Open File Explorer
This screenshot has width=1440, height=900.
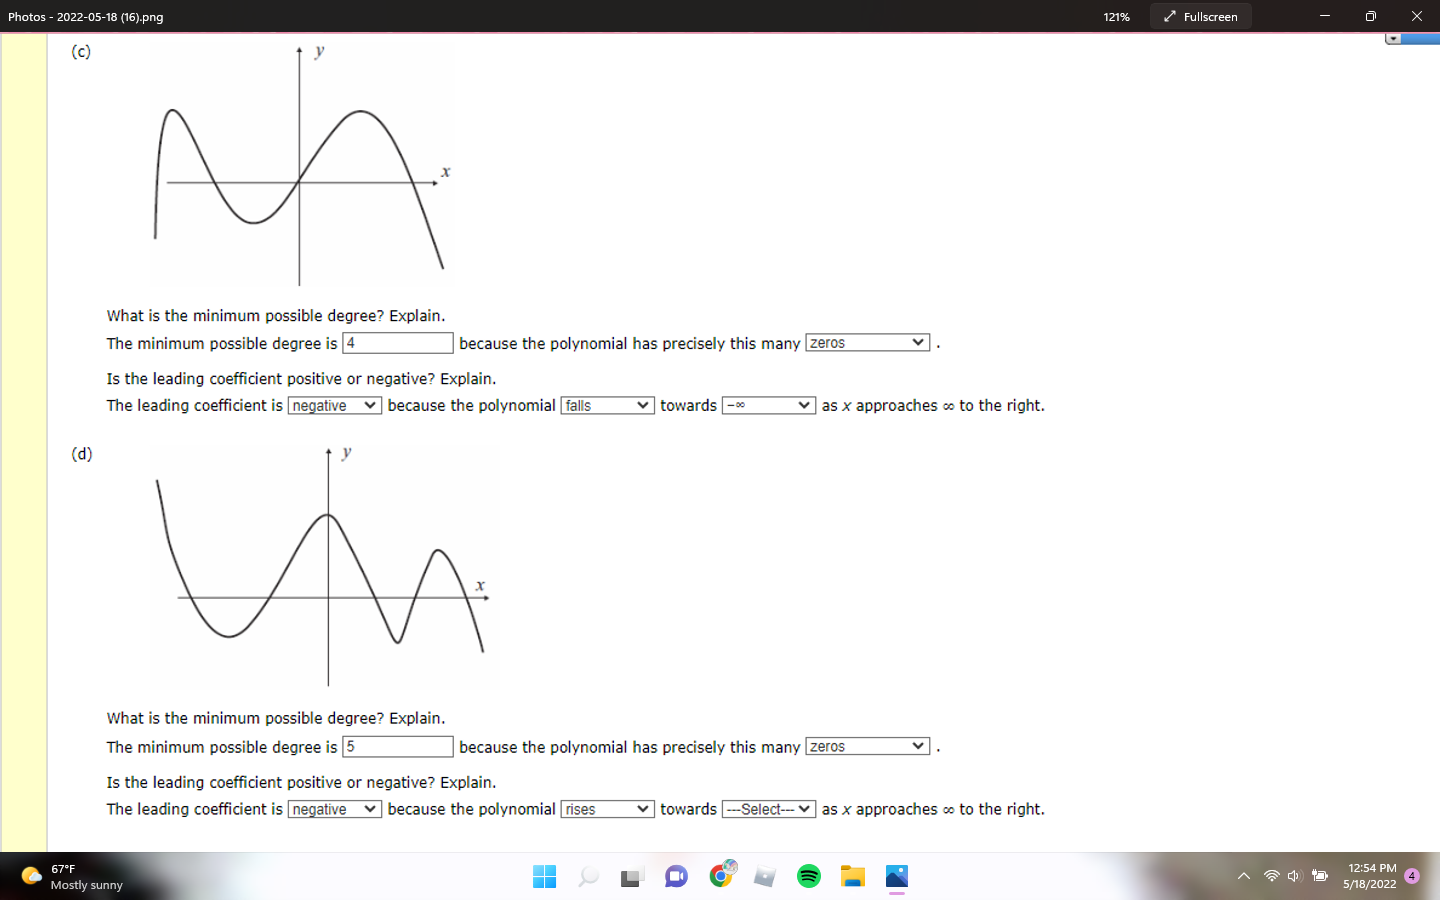click(852, 877)
